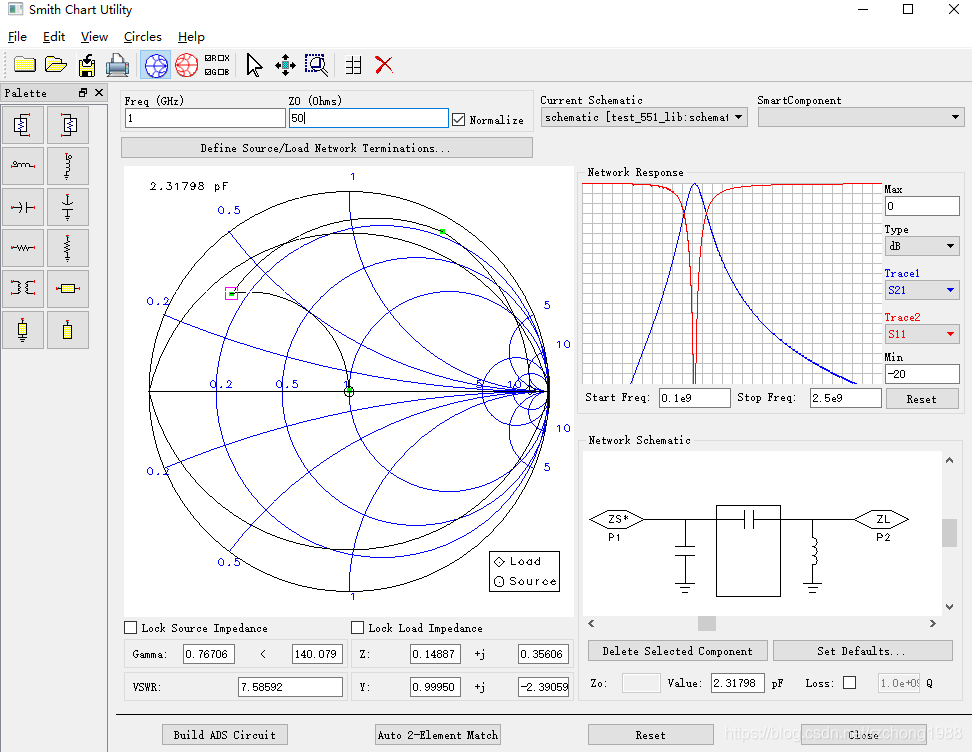Toggle the Normalize checkbox
The width and height of the screenshot is (972, 752).
click(x=459, y=120)
